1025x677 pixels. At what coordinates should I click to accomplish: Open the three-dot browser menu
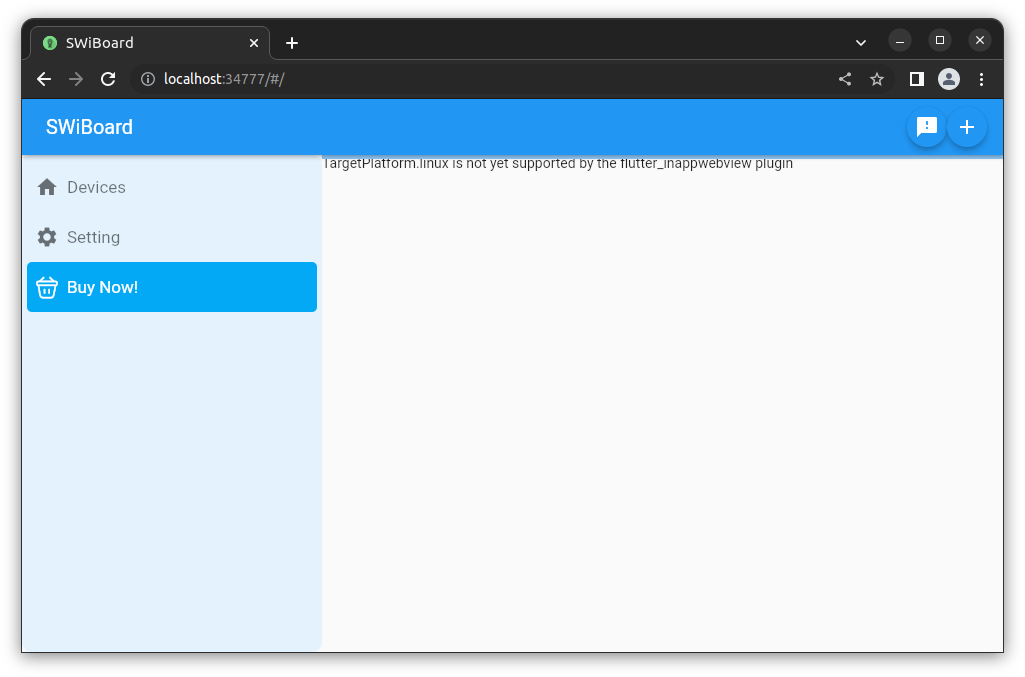point(981,78)
